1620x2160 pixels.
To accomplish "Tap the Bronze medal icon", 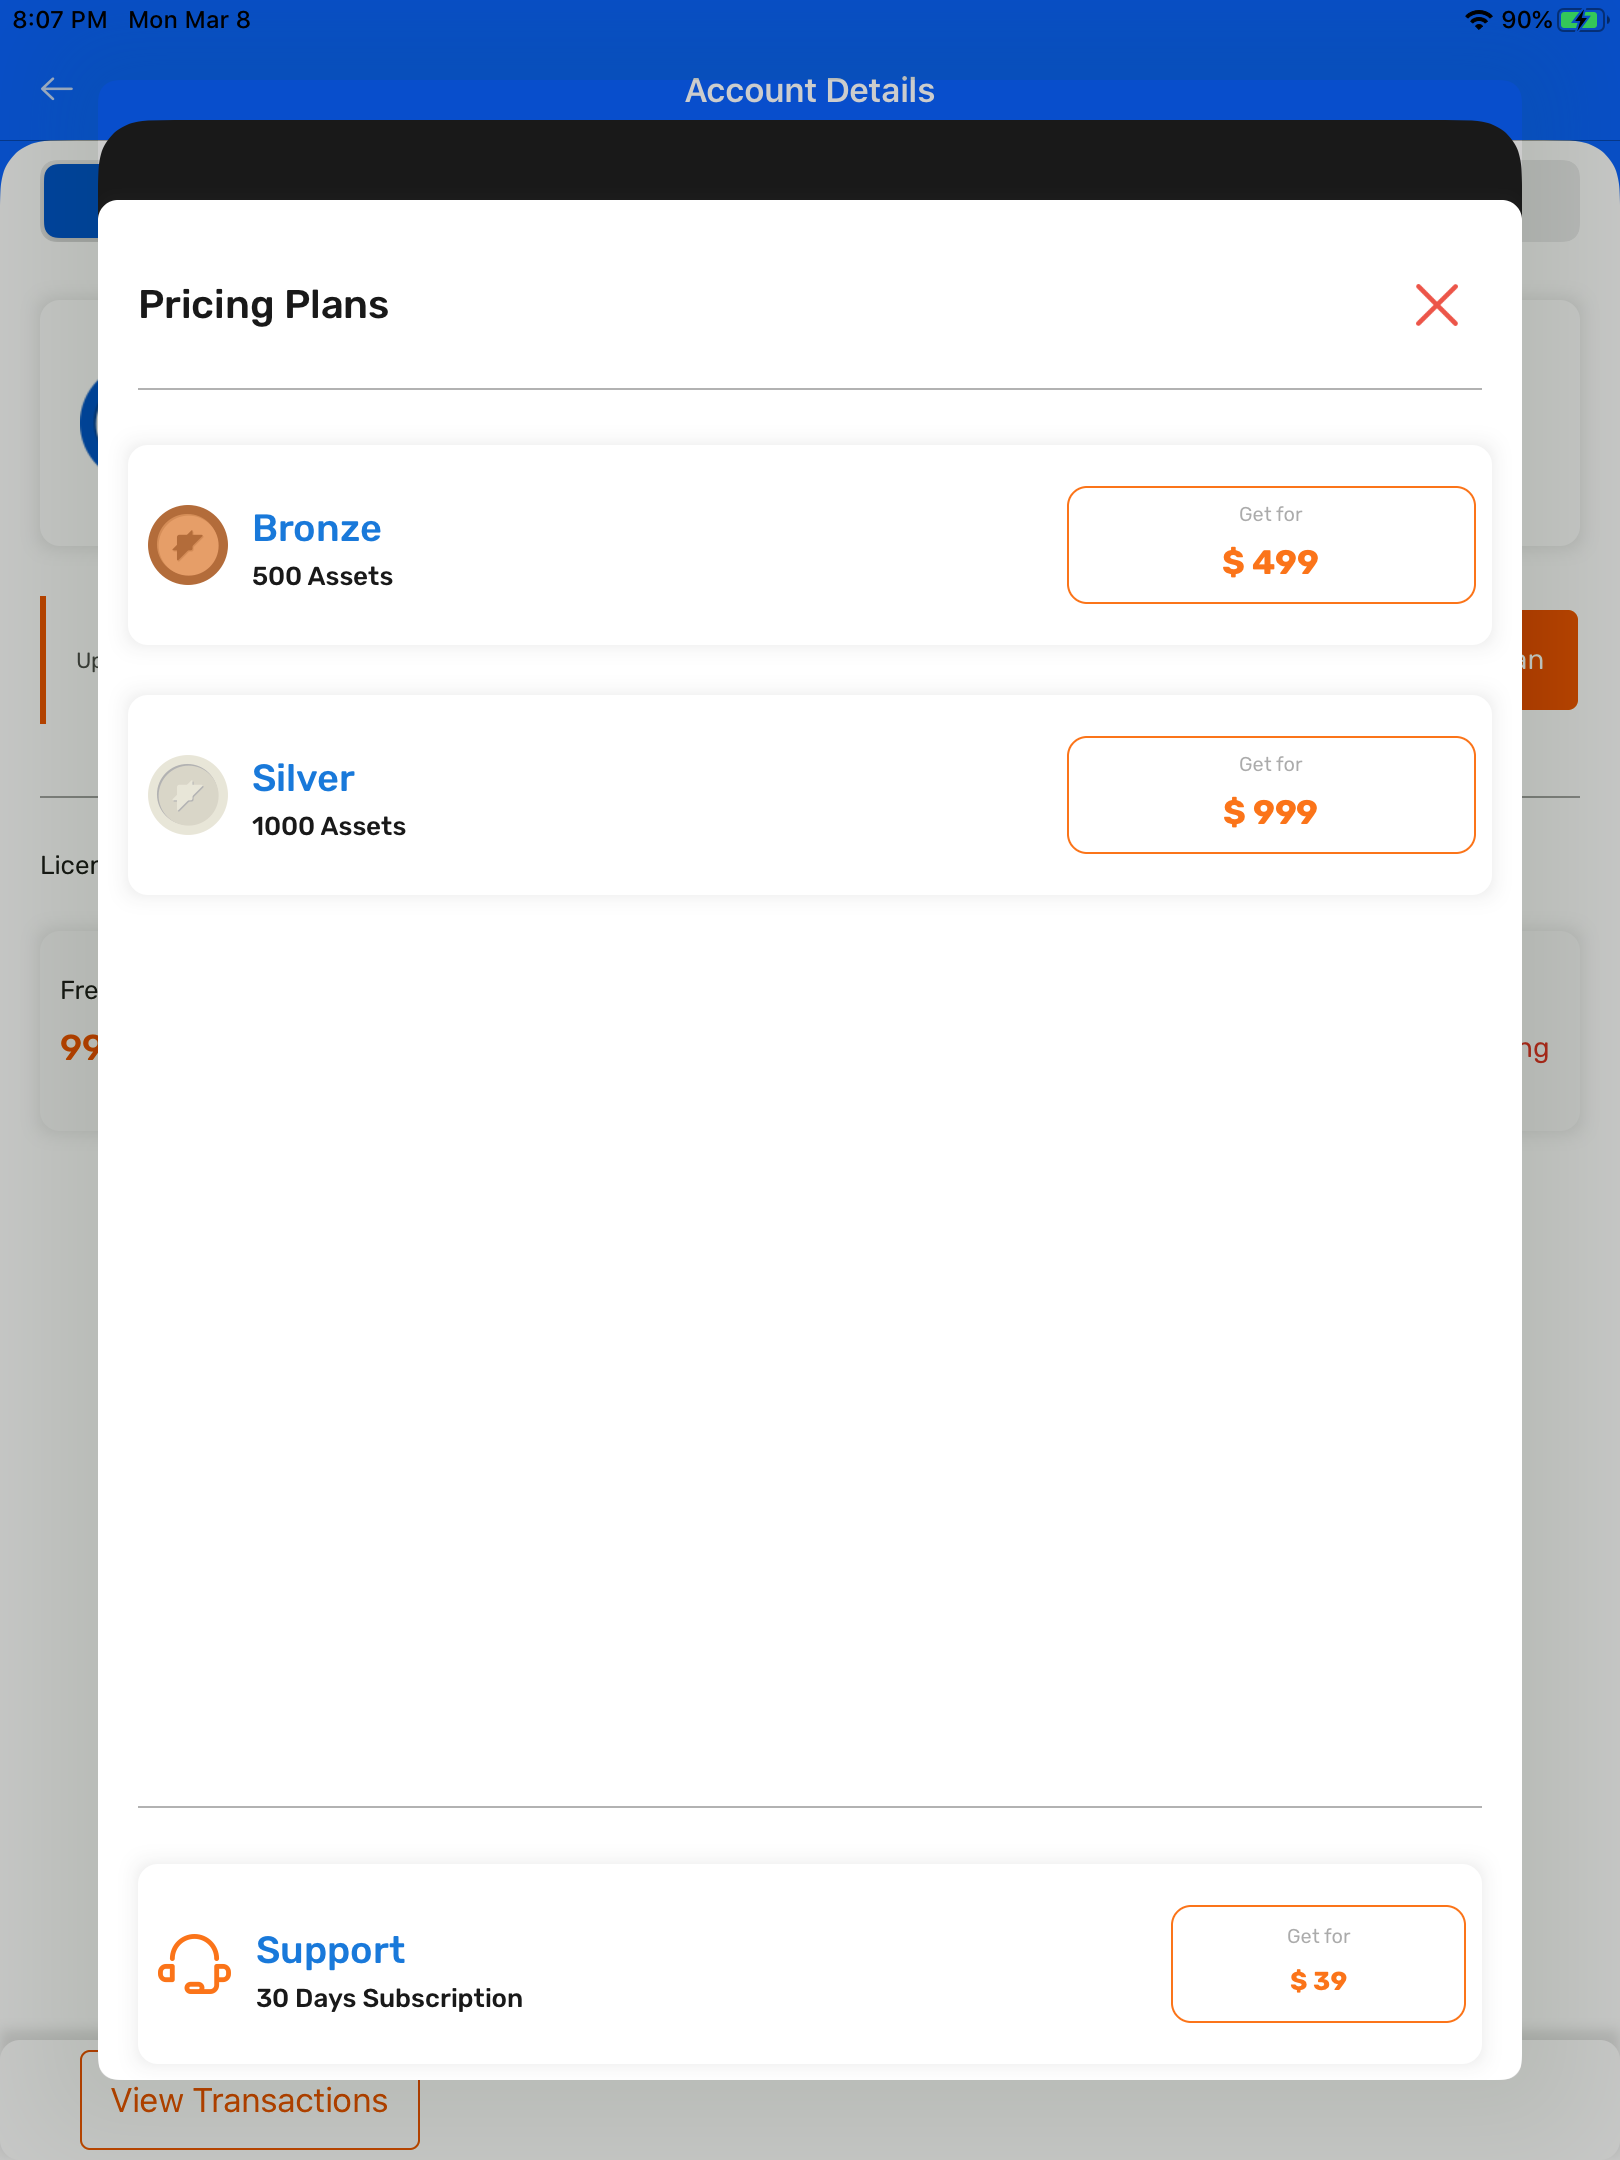I will click(188, 545).
